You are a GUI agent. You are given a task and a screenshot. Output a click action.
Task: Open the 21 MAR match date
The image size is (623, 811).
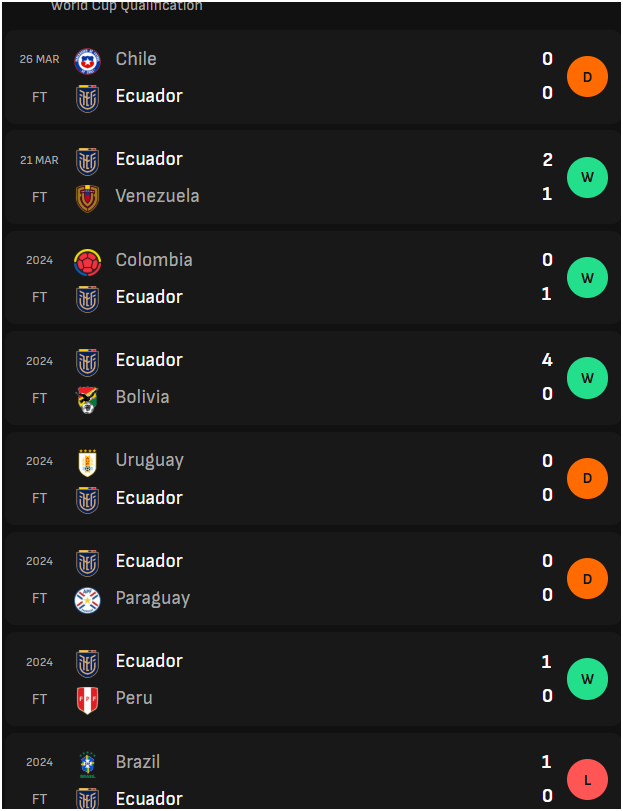pos(39,160)
